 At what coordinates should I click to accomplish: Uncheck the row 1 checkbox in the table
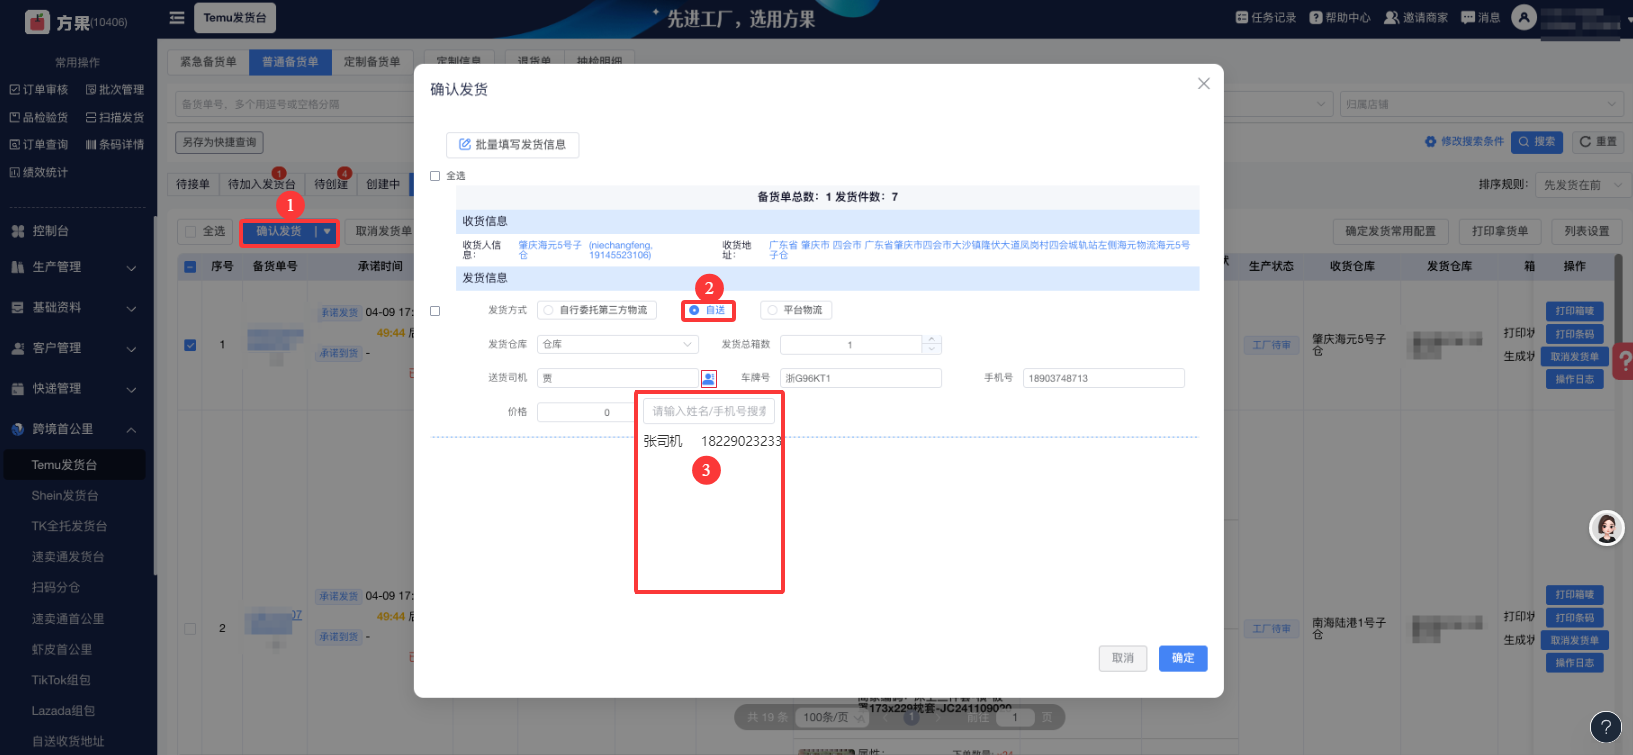[x=190, y=346]
